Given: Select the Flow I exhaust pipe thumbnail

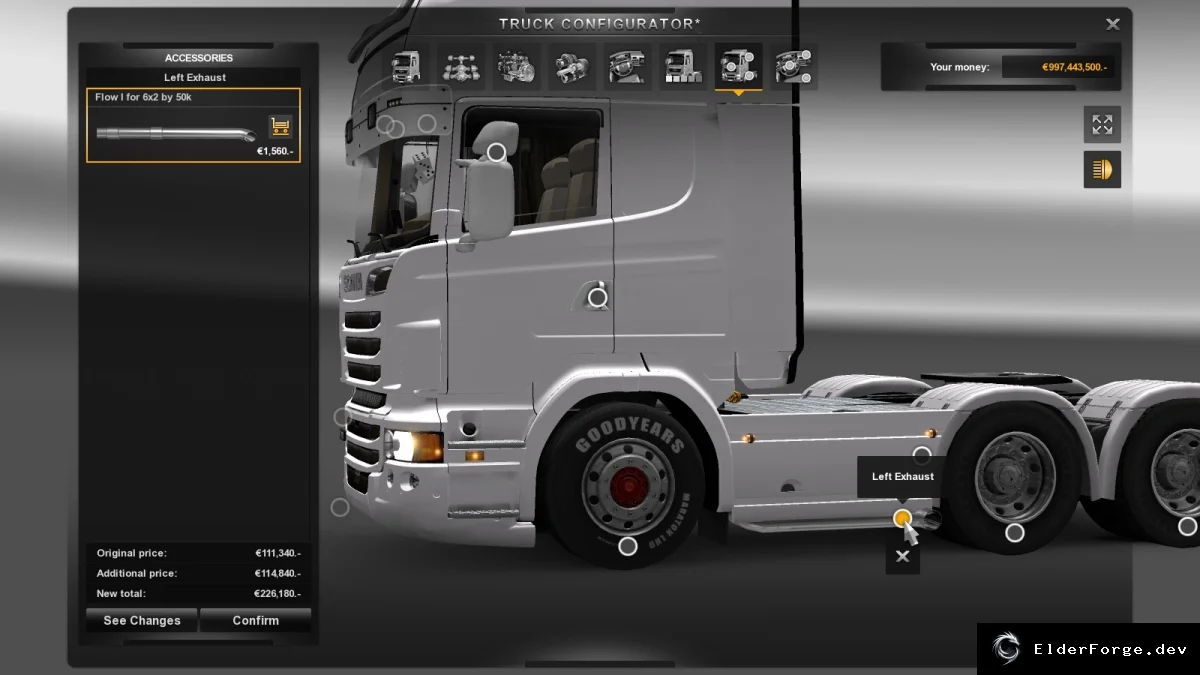Looking at the screenshot, I should pyautogui.click(x=175, y=134).
